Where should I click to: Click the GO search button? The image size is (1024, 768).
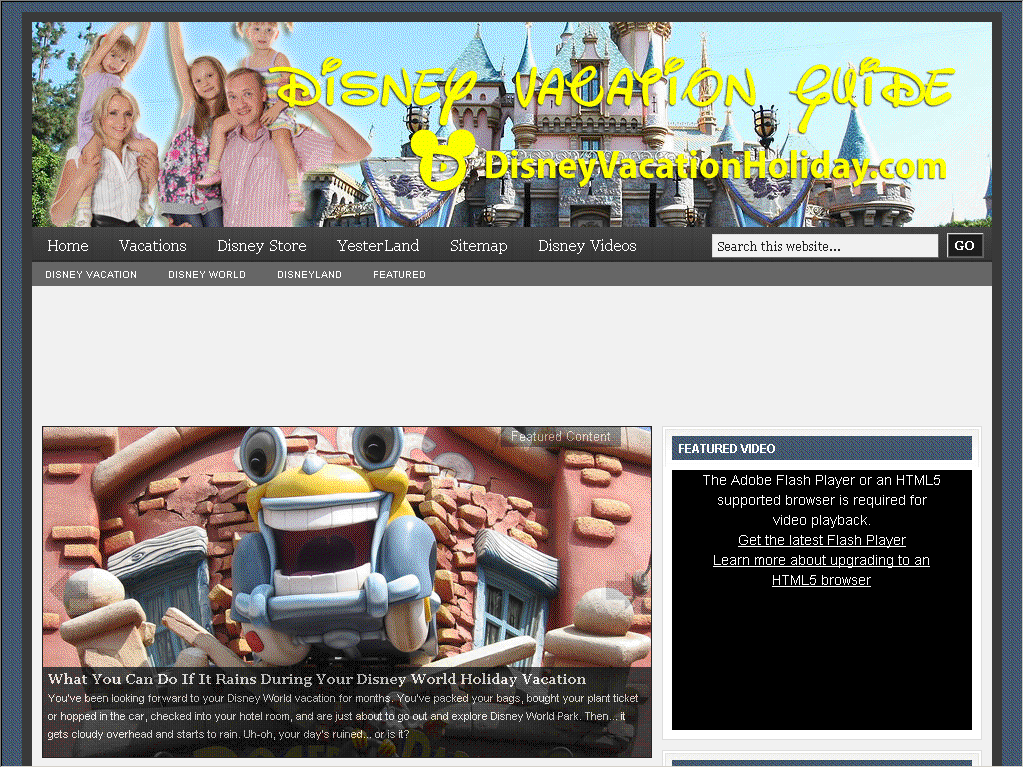965,246
